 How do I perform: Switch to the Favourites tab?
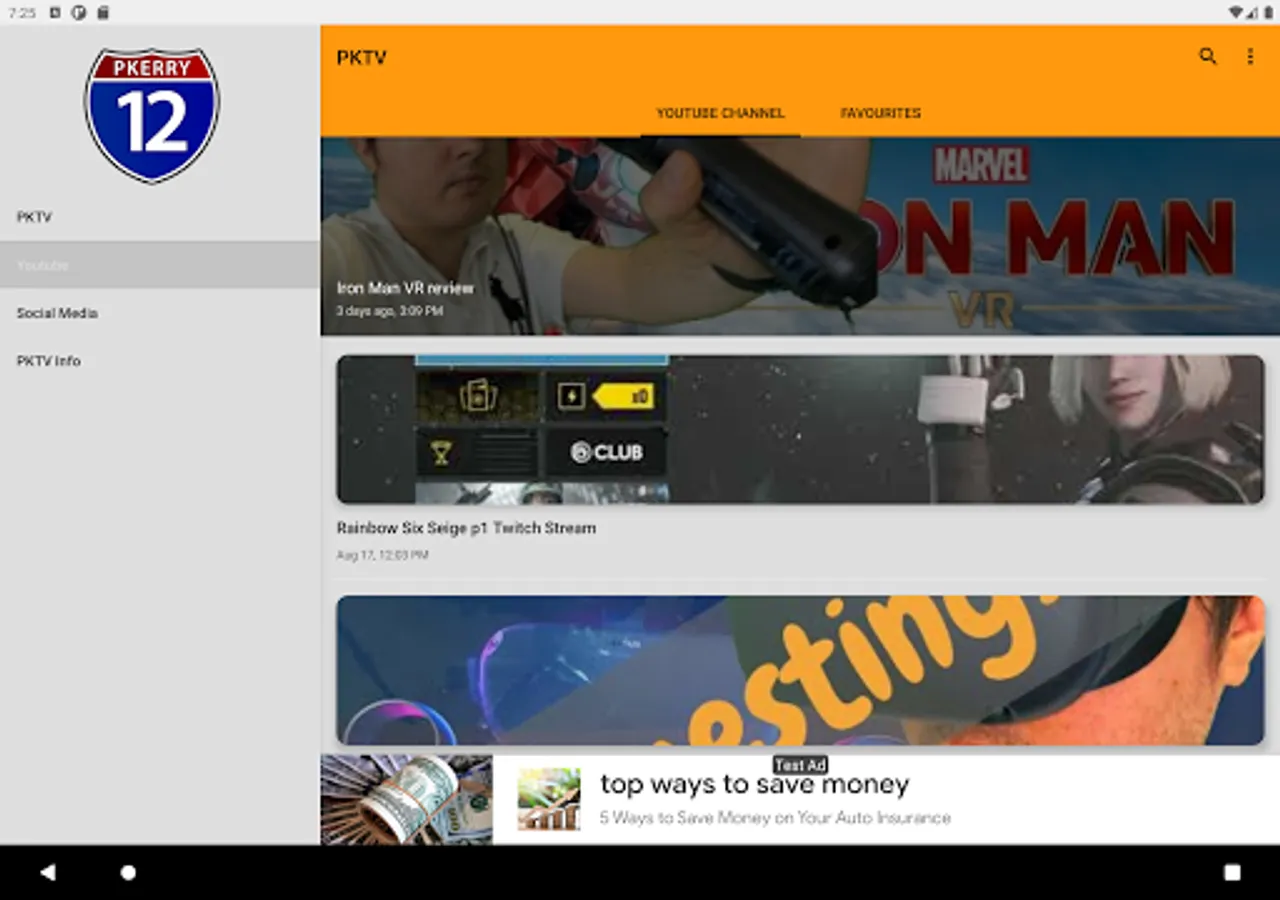(881, 113)
